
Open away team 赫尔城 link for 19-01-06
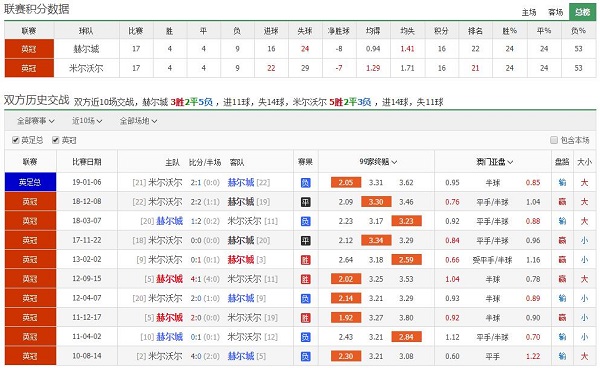pos(241,182)
